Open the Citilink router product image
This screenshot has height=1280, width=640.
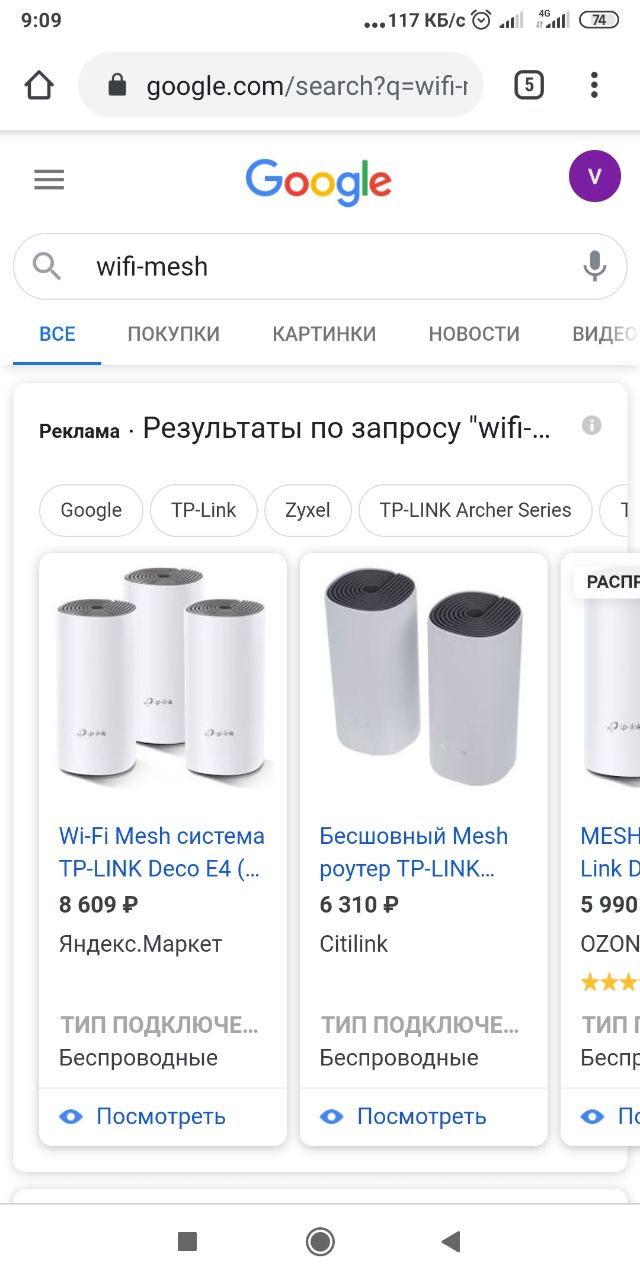[x=423, y=675]
